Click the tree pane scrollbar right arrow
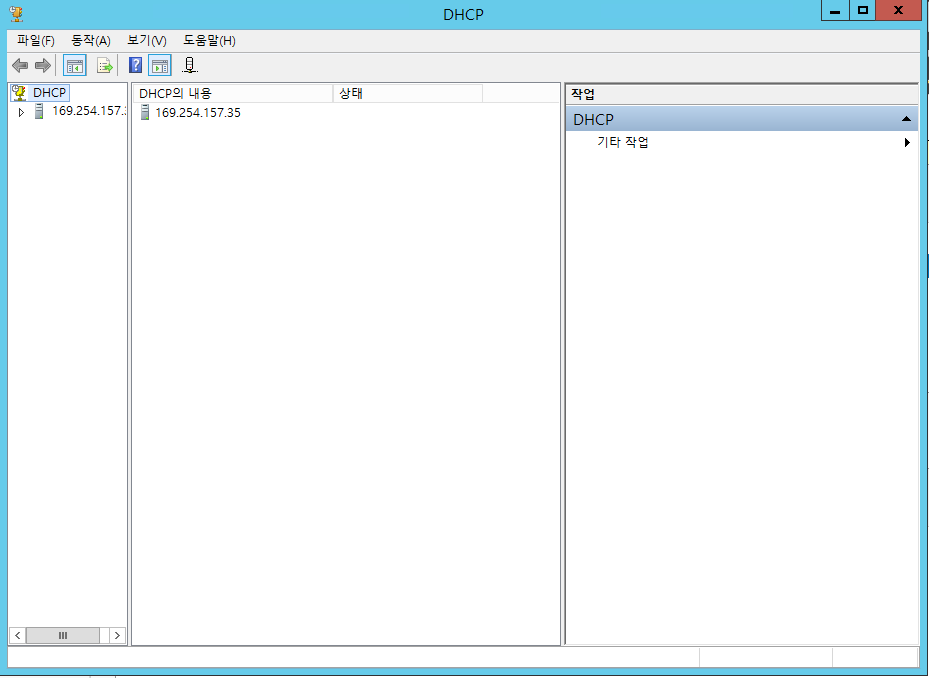The width and height of the screenshot is (929, 678). pos(117,635)
